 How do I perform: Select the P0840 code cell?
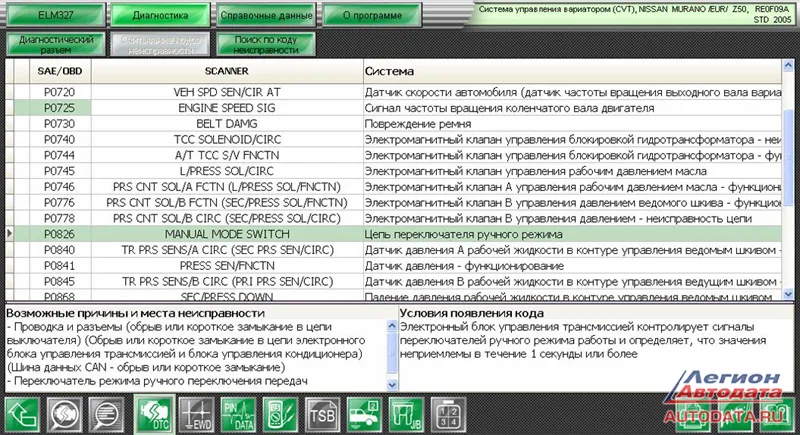click(60, 250)
